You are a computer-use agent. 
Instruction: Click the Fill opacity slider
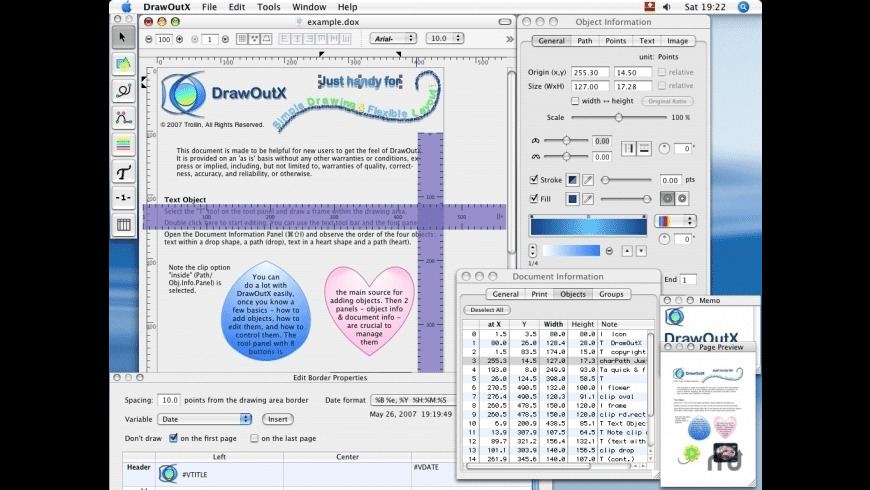click(625, 199)
